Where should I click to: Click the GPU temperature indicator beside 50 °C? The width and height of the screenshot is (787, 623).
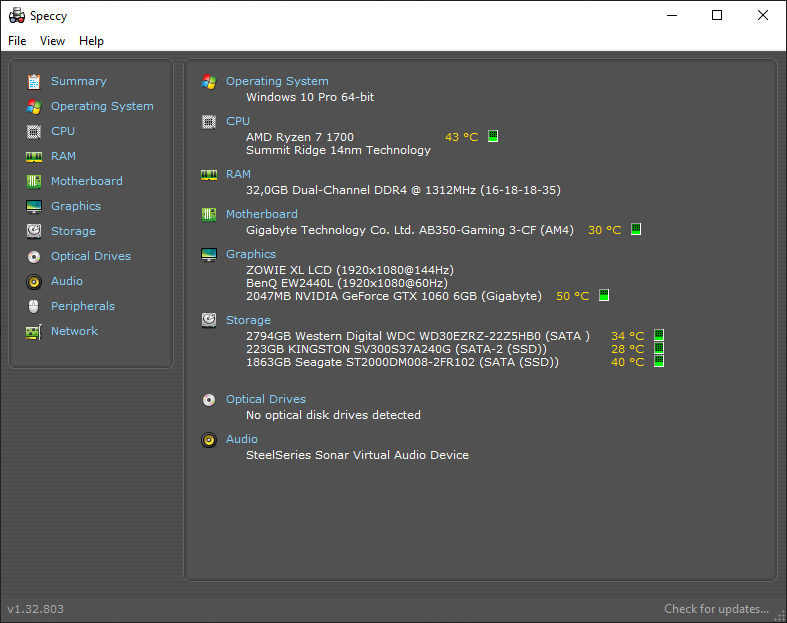click(x=603, y=296)
